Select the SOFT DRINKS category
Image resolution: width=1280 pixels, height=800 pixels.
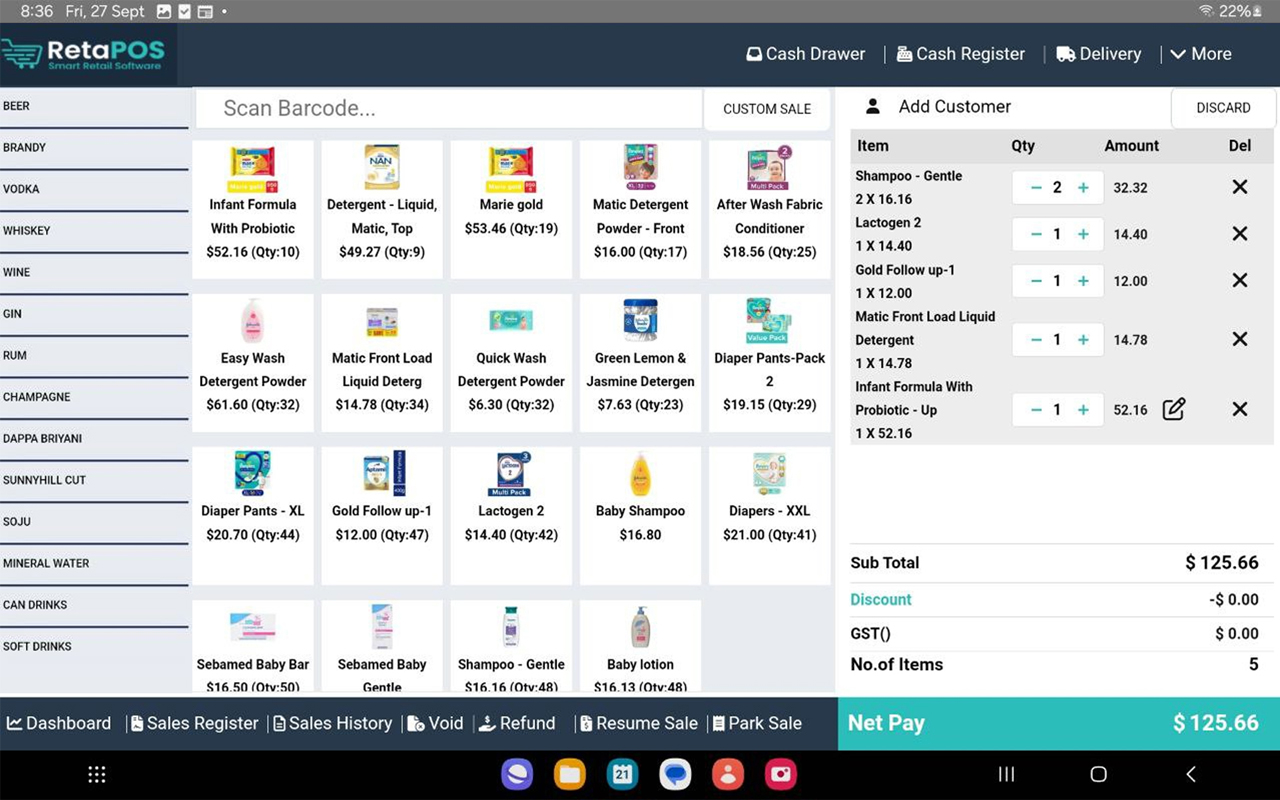94,647
